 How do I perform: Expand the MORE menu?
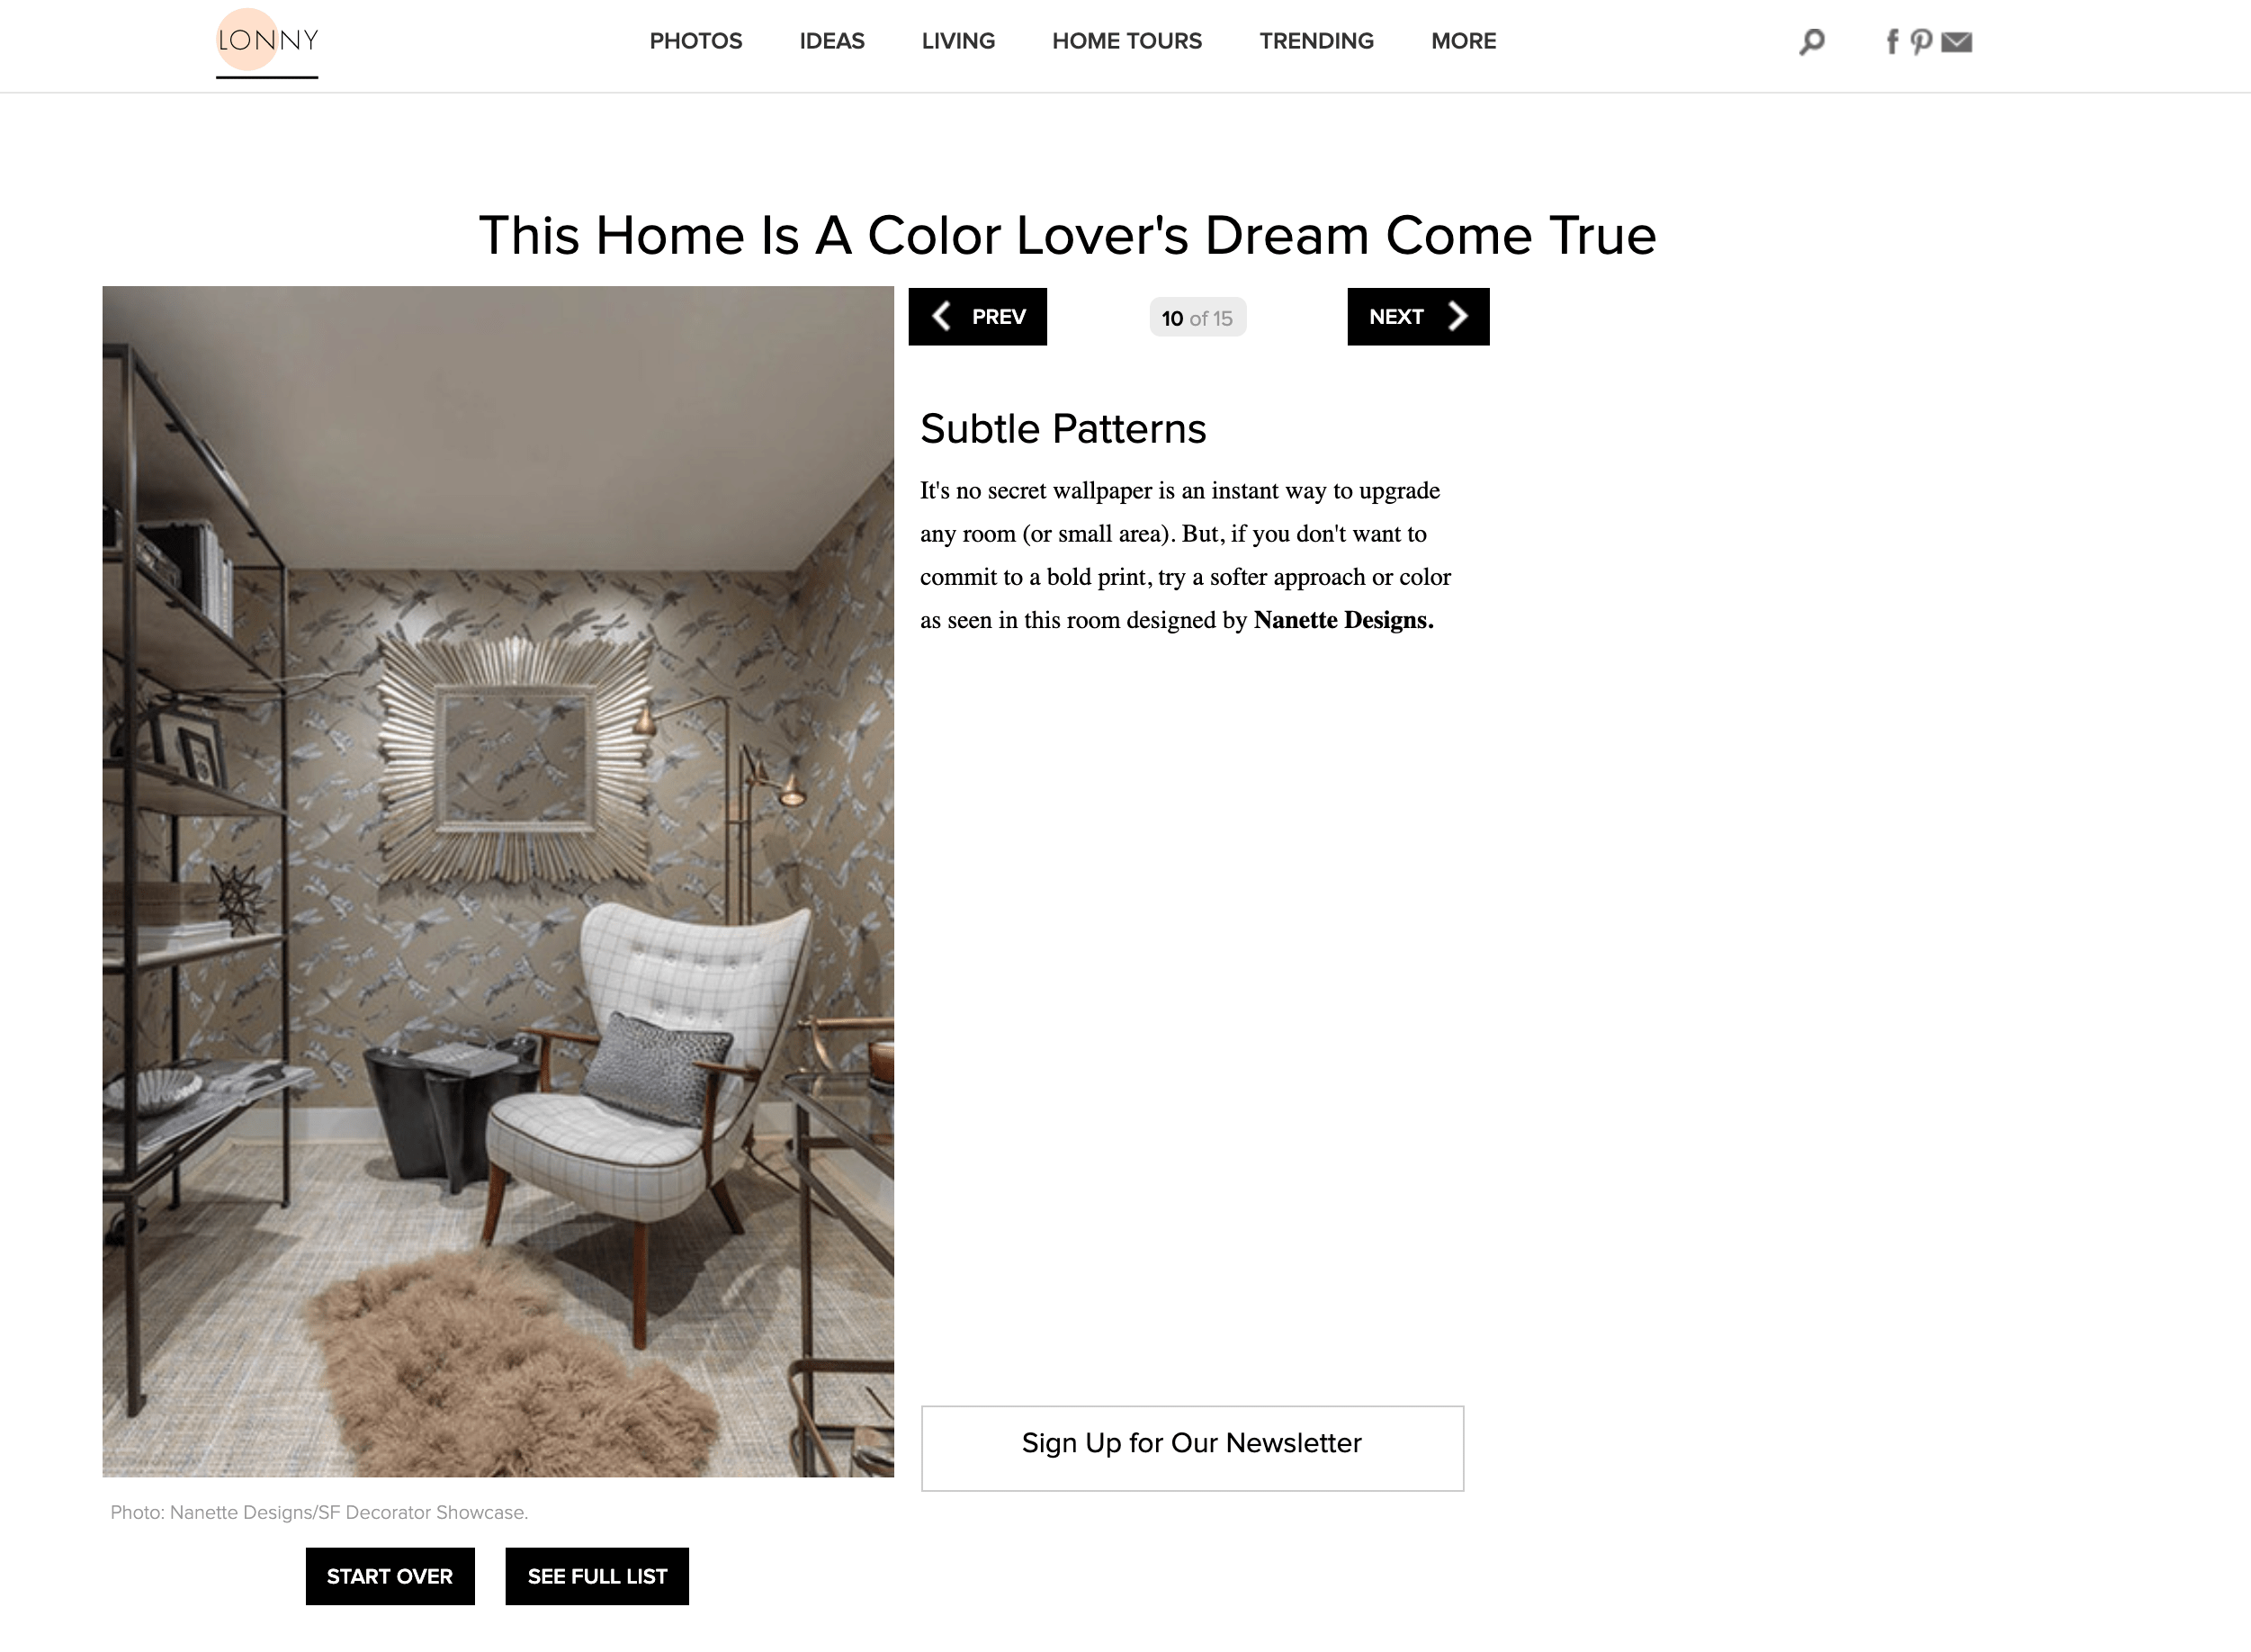click(x=1463, y=41)
